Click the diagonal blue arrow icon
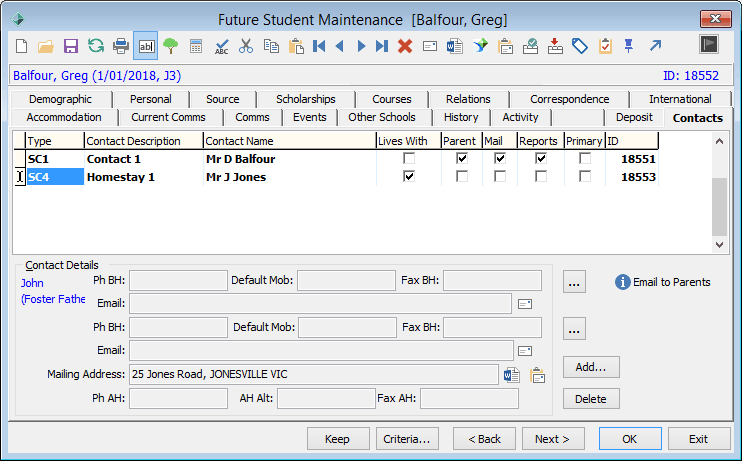This screenshot has height=461, width=742. coord(655,46)
